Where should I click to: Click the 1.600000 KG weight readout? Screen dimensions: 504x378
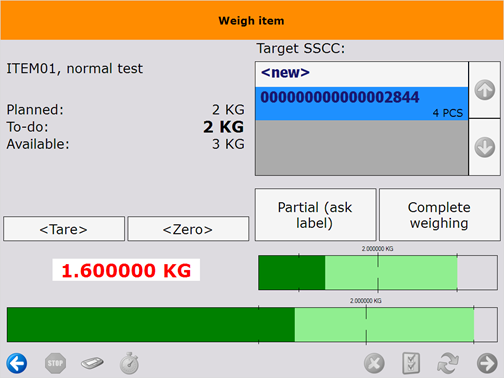coord(126,270)
